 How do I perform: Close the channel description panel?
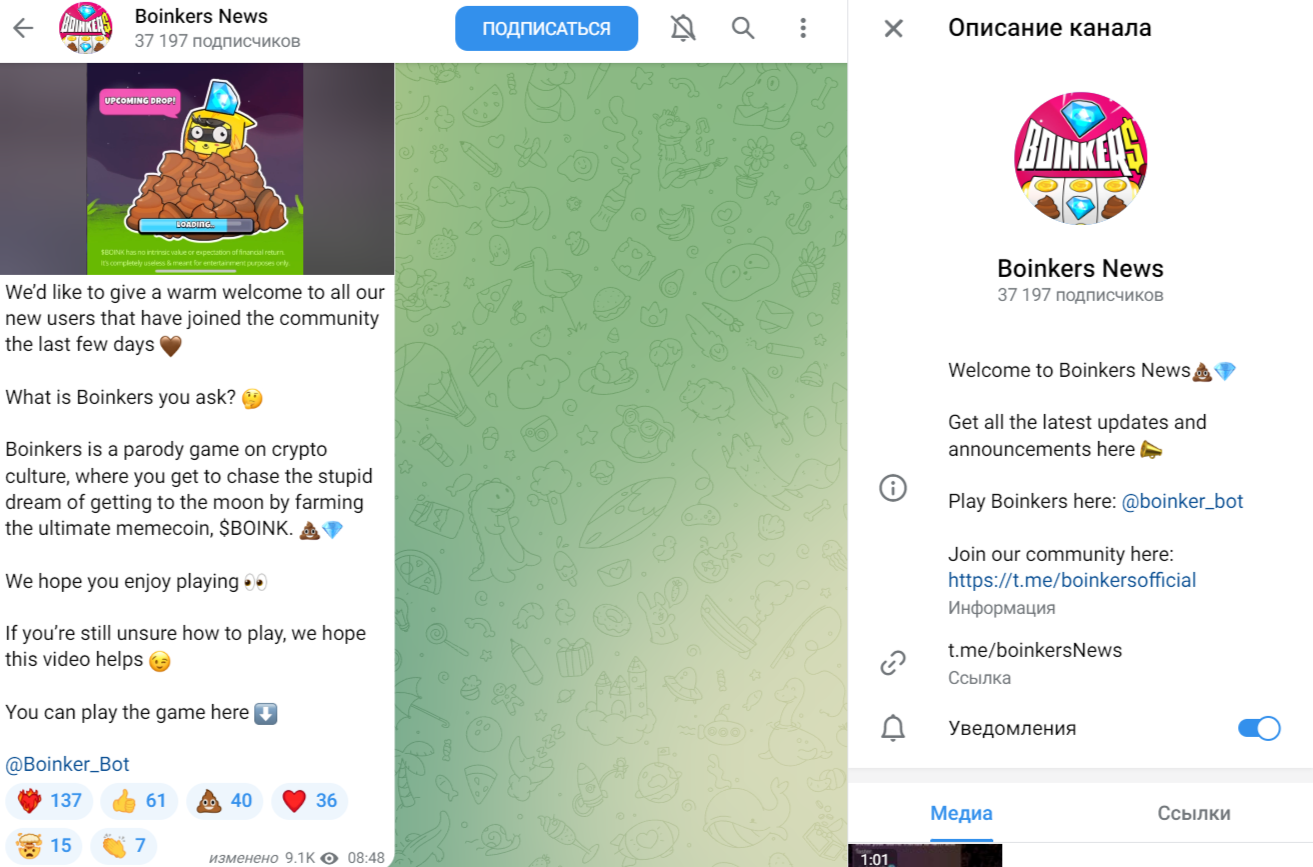(893, 28)
